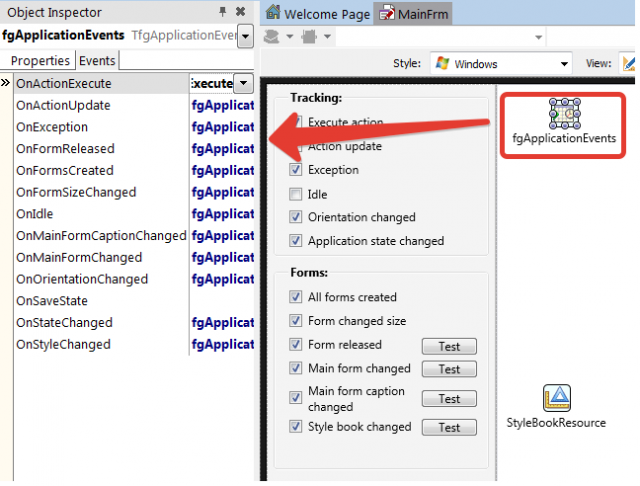Image resolution: width=640 pixels, height=486 pixels.
Task: Select the OnFormsCreated event name
Action: 65,170
